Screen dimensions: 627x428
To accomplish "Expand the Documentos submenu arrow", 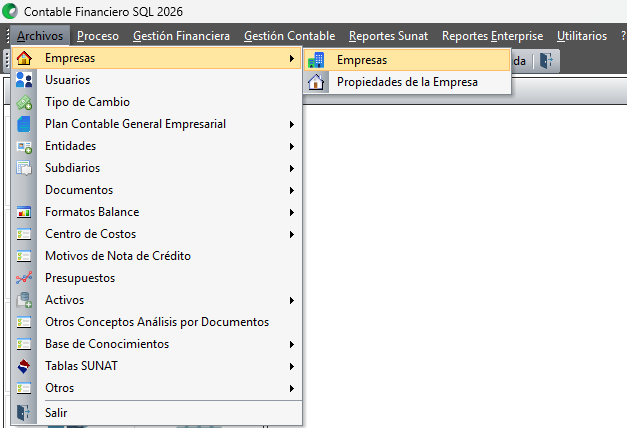I will point(292,190).
